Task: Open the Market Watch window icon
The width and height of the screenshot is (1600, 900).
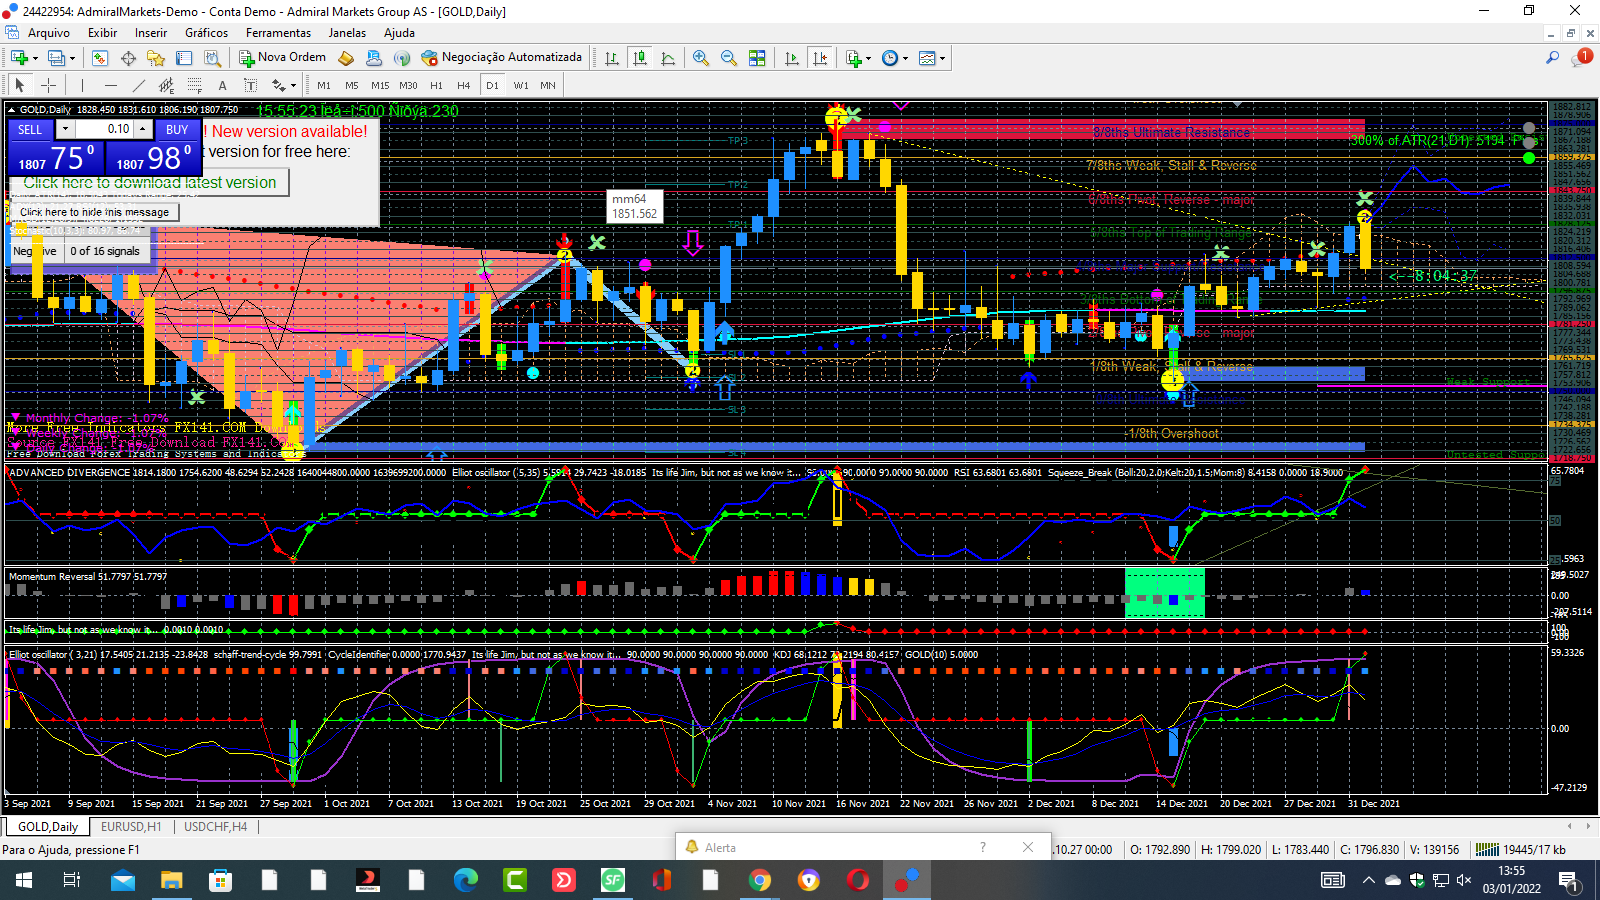Action: point(101,58)
